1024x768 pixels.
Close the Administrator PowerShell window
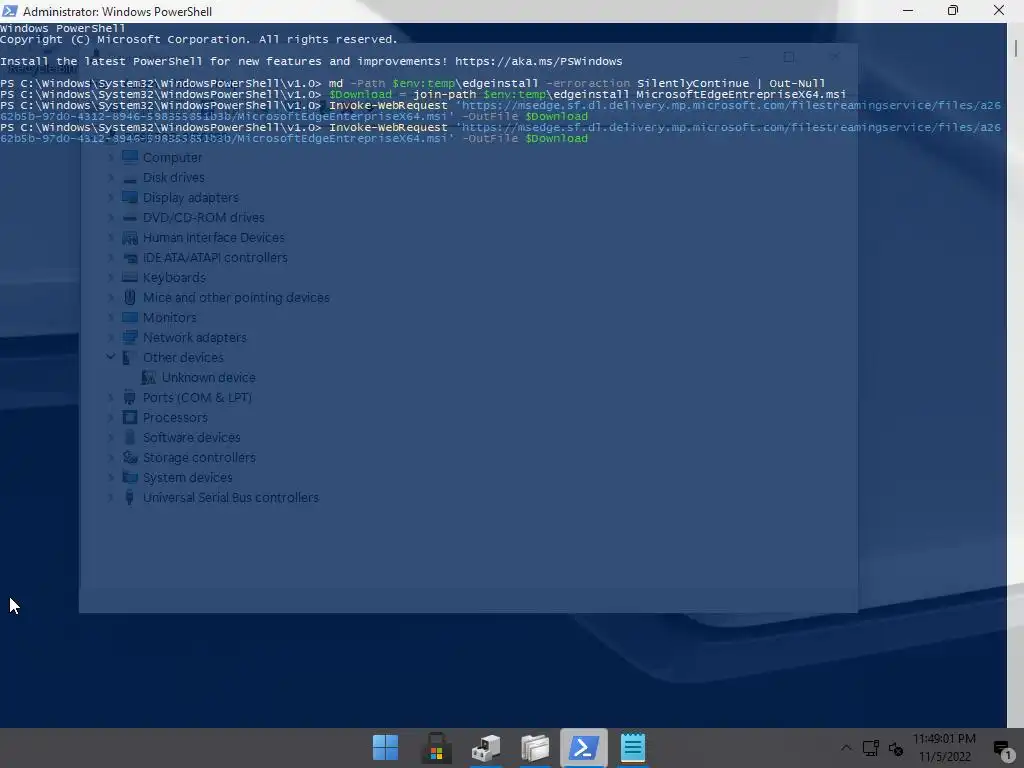(x=999, y=11)
